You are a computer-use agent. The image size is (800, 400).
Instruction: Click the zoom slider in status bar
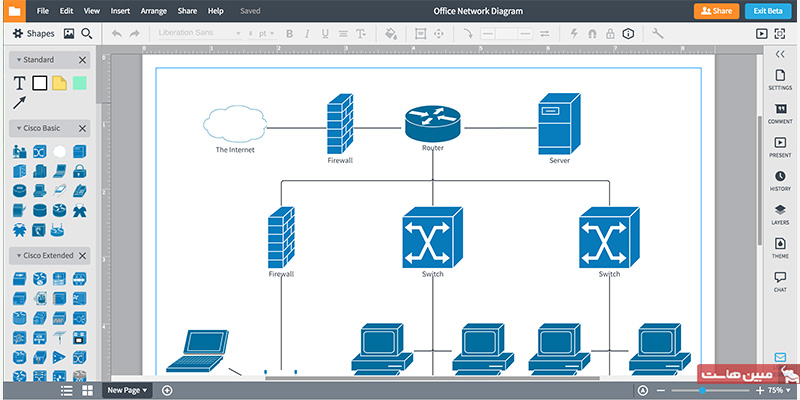(x=704, y=390)
